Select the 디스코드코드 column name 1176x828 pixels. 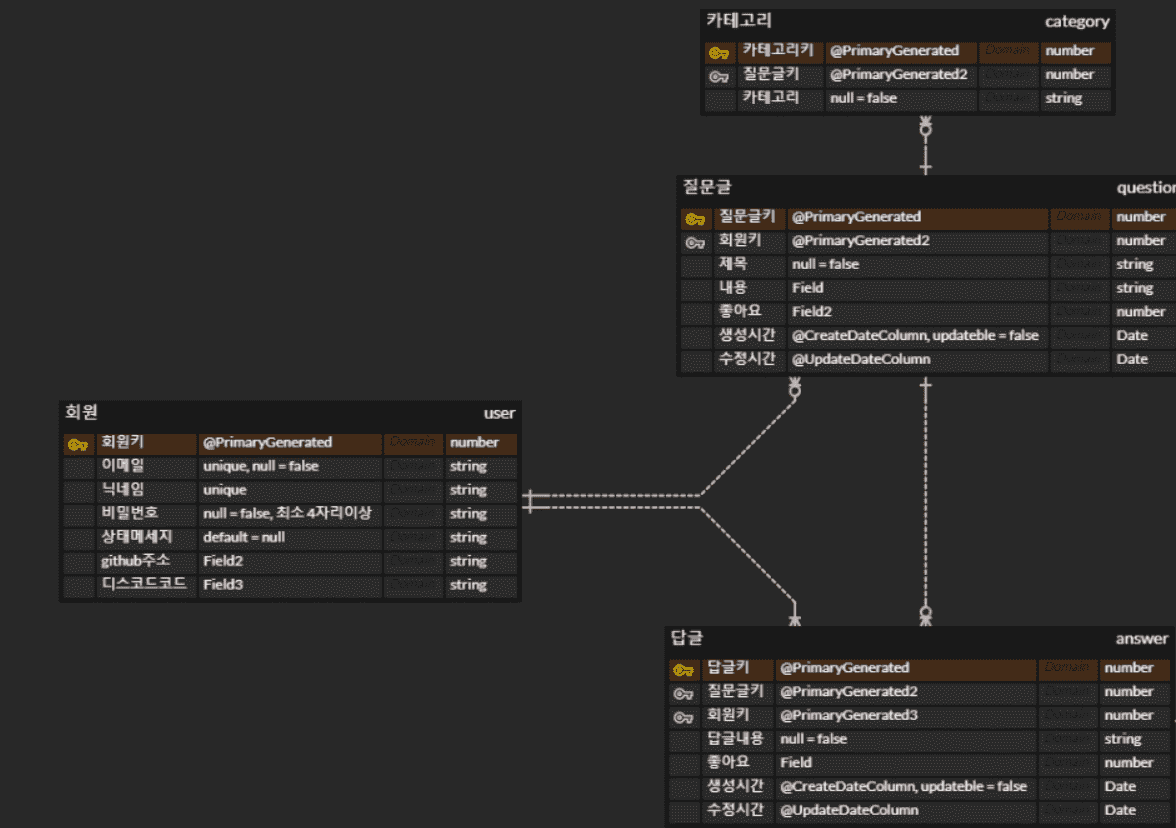[144, 584]
